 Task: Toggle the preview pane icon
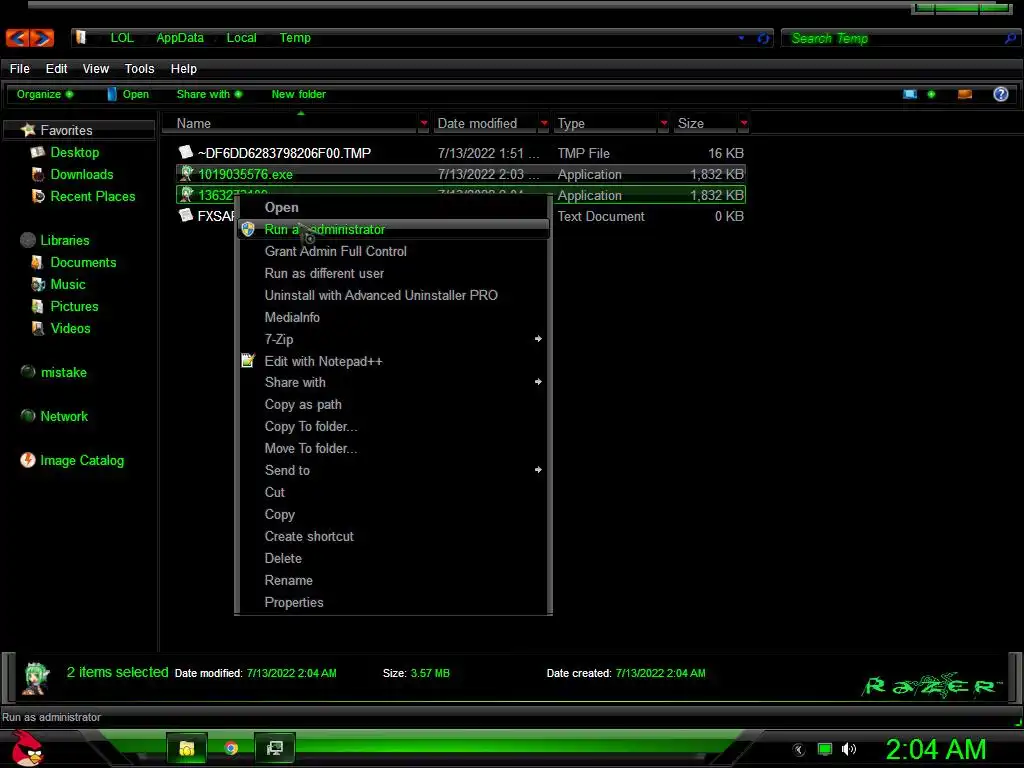pos(965,94)
